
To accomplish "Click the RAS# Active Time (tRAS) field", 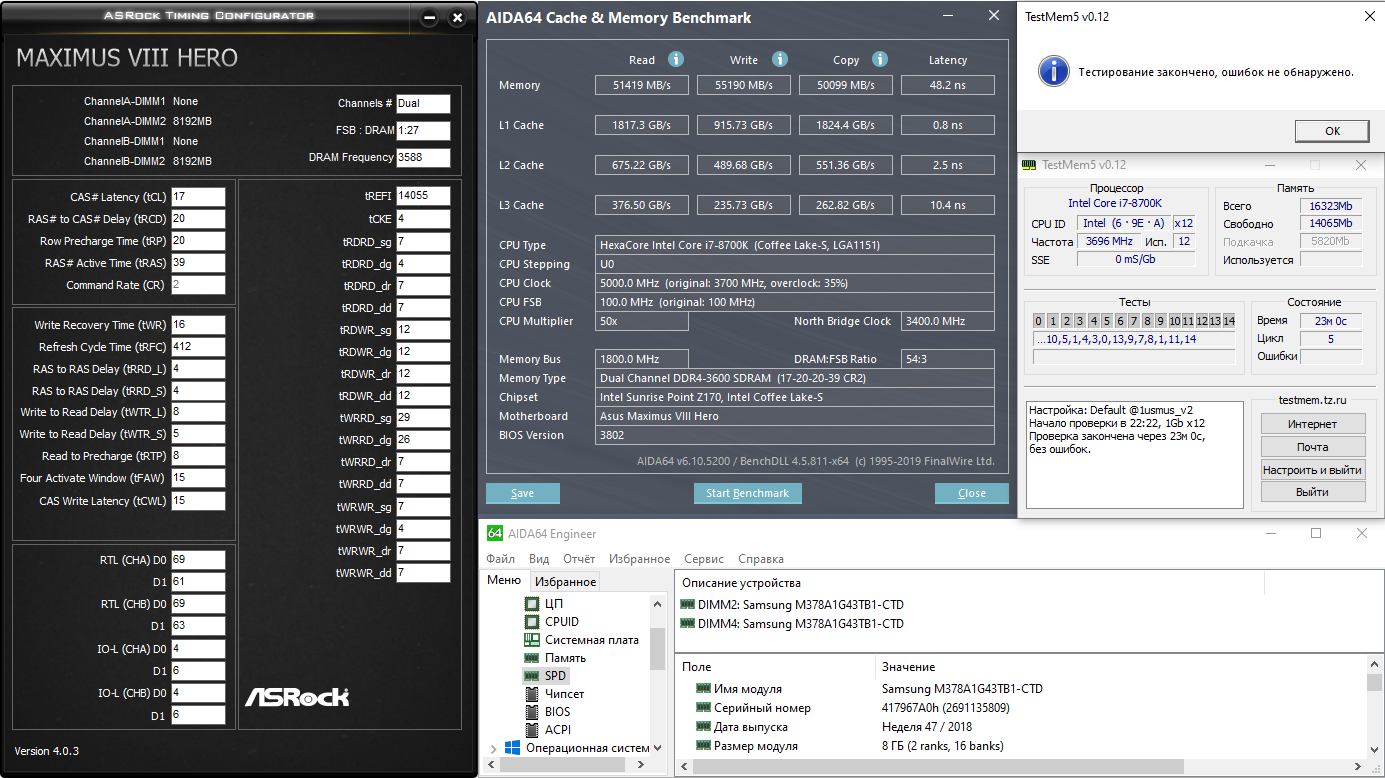I will (x=198, y=263).
